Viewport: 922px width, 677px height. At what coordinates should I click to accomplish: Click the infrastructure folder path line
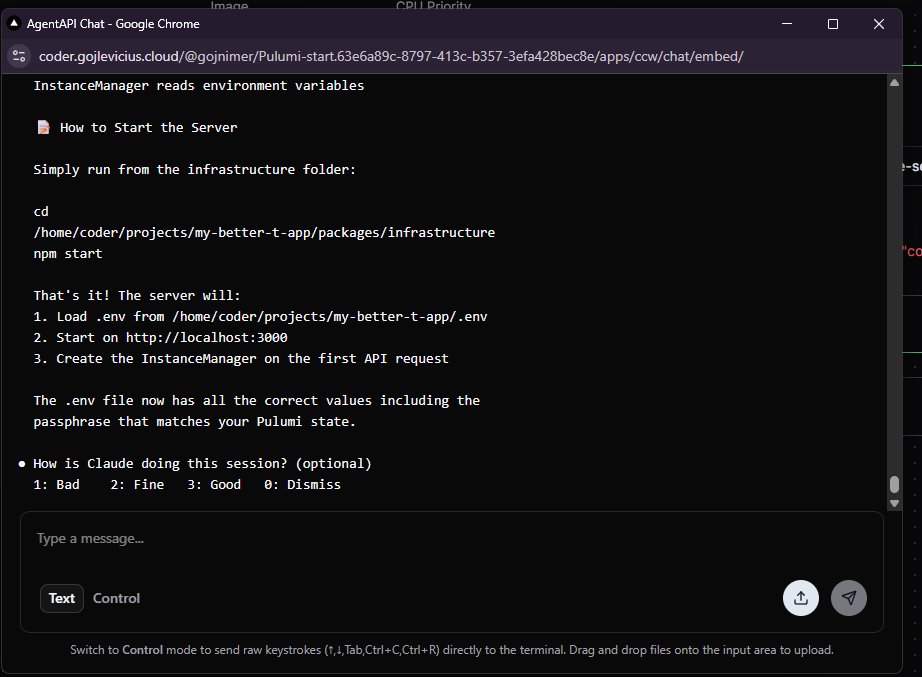pyautogui.click(x=264, y=232)
